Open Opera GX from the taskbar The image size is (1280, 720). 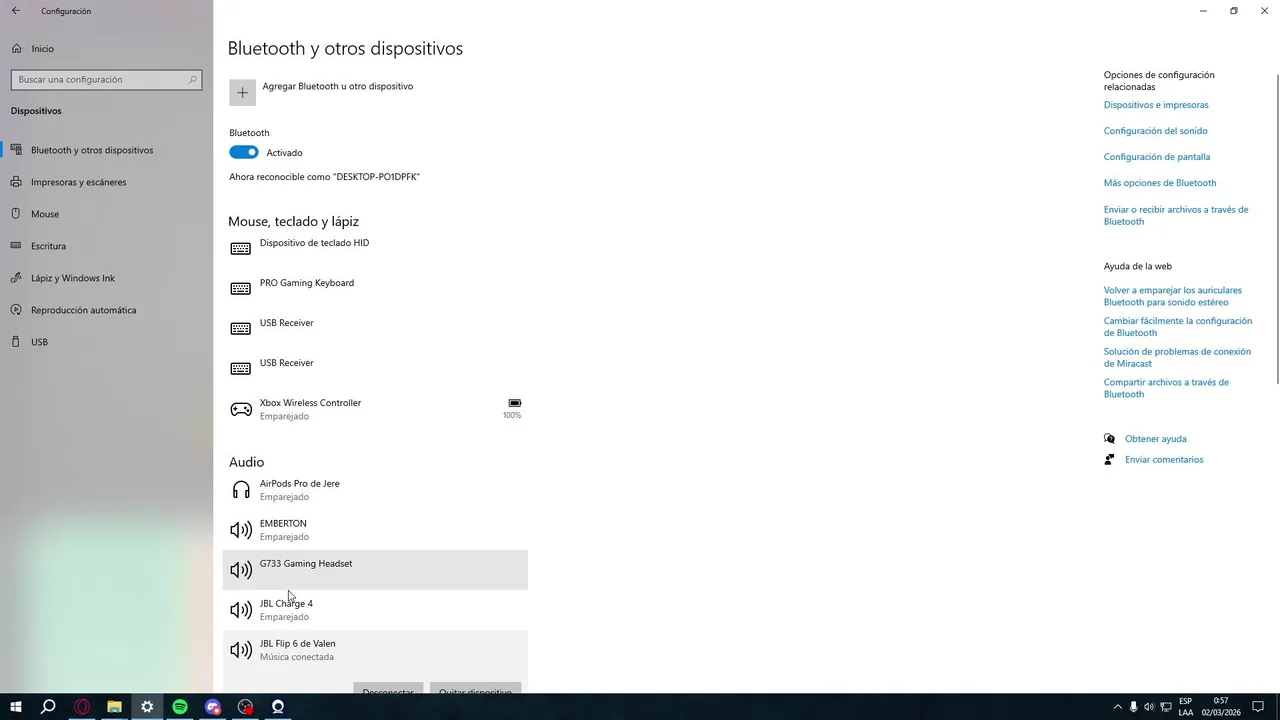tap(82, 707)
